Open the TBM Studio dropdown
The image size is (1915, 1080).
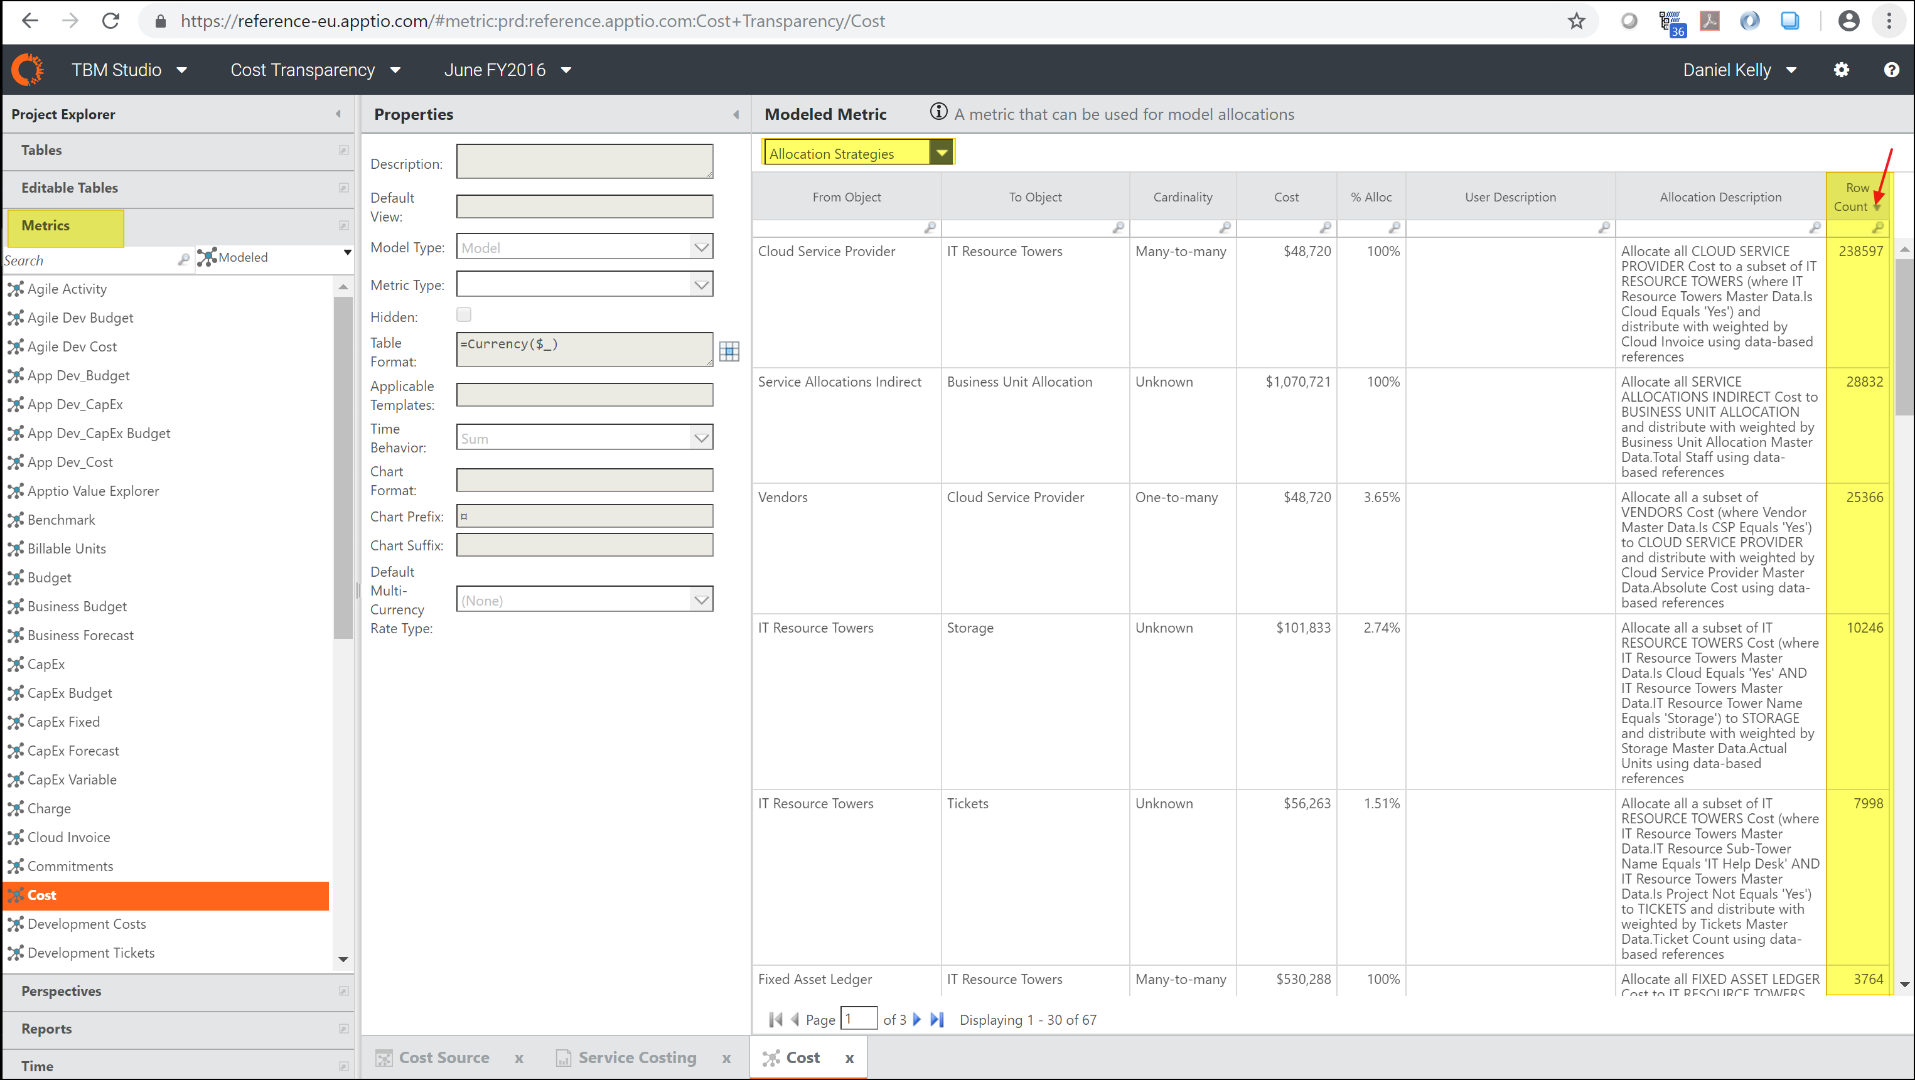point(129,70)
